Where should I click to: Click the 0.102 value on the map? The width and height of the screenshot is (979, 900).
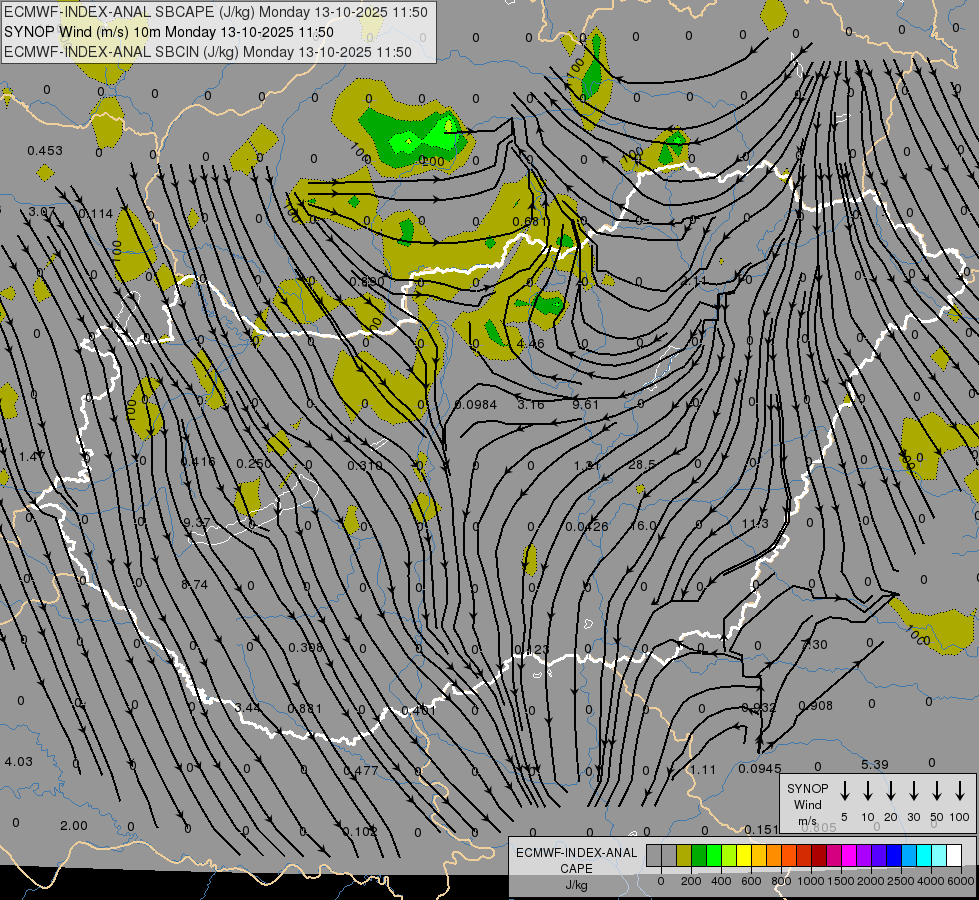[360, 831]
